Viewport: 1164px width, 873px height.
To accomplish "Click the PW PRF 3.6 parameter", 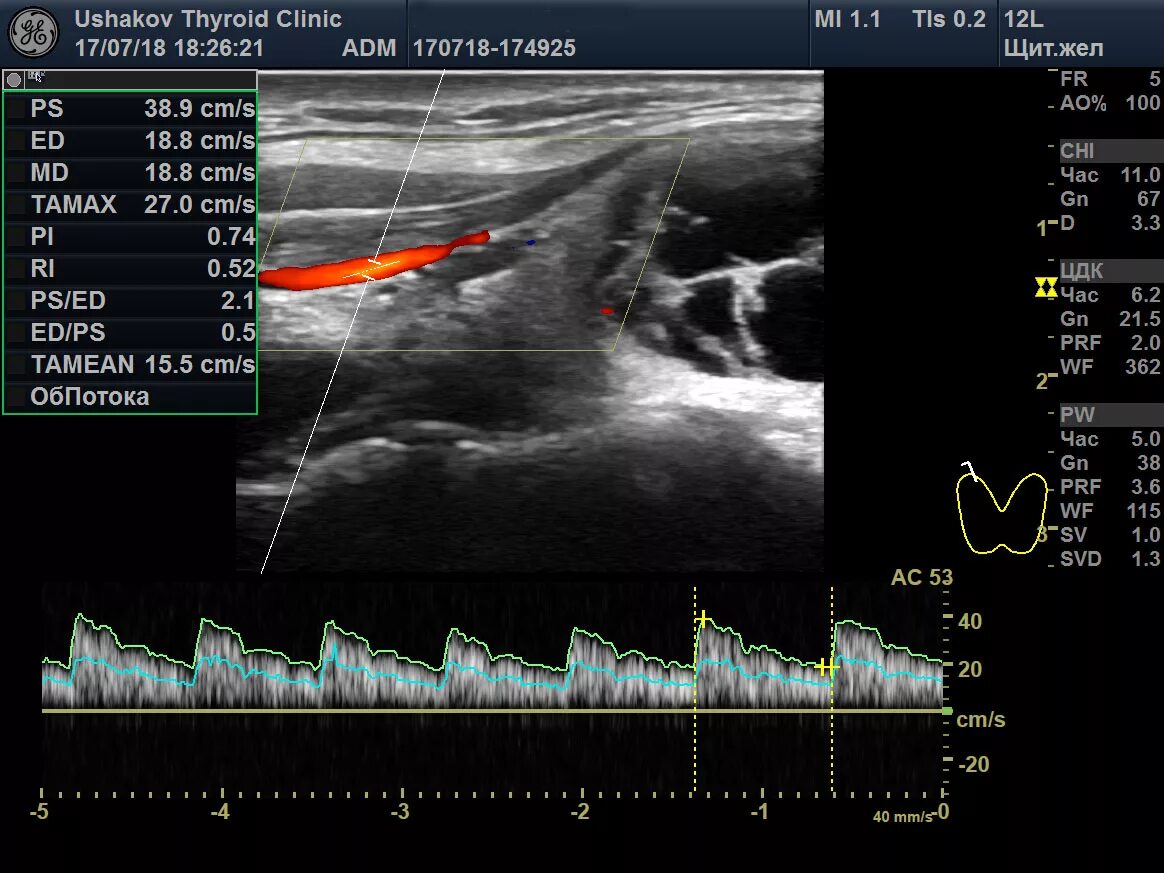I will 1110,487.
